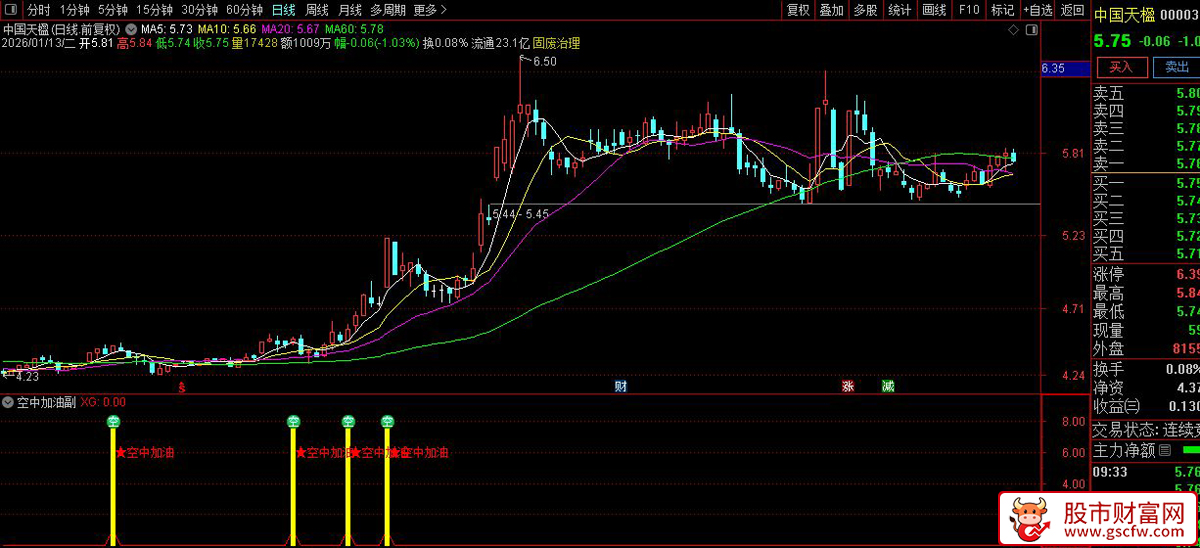This screenshot has height=548, width=1200.
Task: Click the 净资 net asset row
Action: 1145,387
